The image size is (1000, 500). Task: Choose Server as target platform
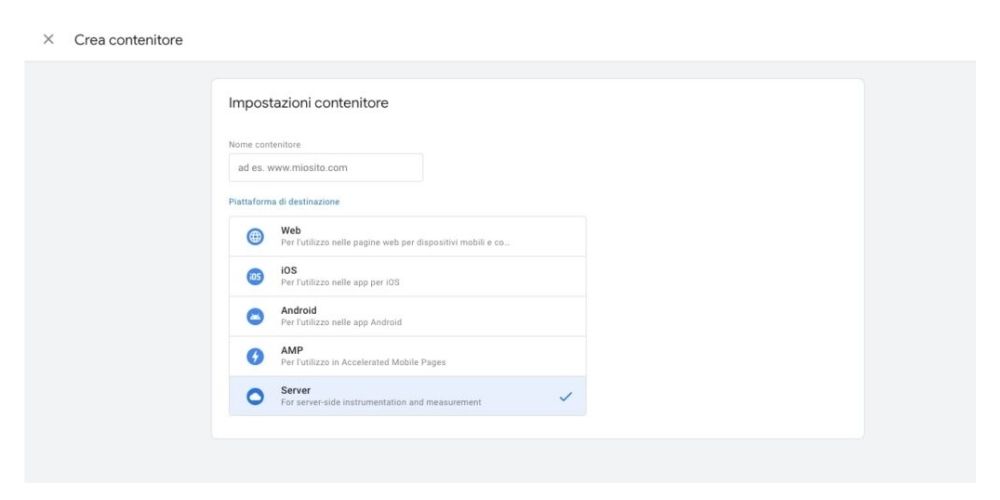pyautogui.click(x=408, y=396)
